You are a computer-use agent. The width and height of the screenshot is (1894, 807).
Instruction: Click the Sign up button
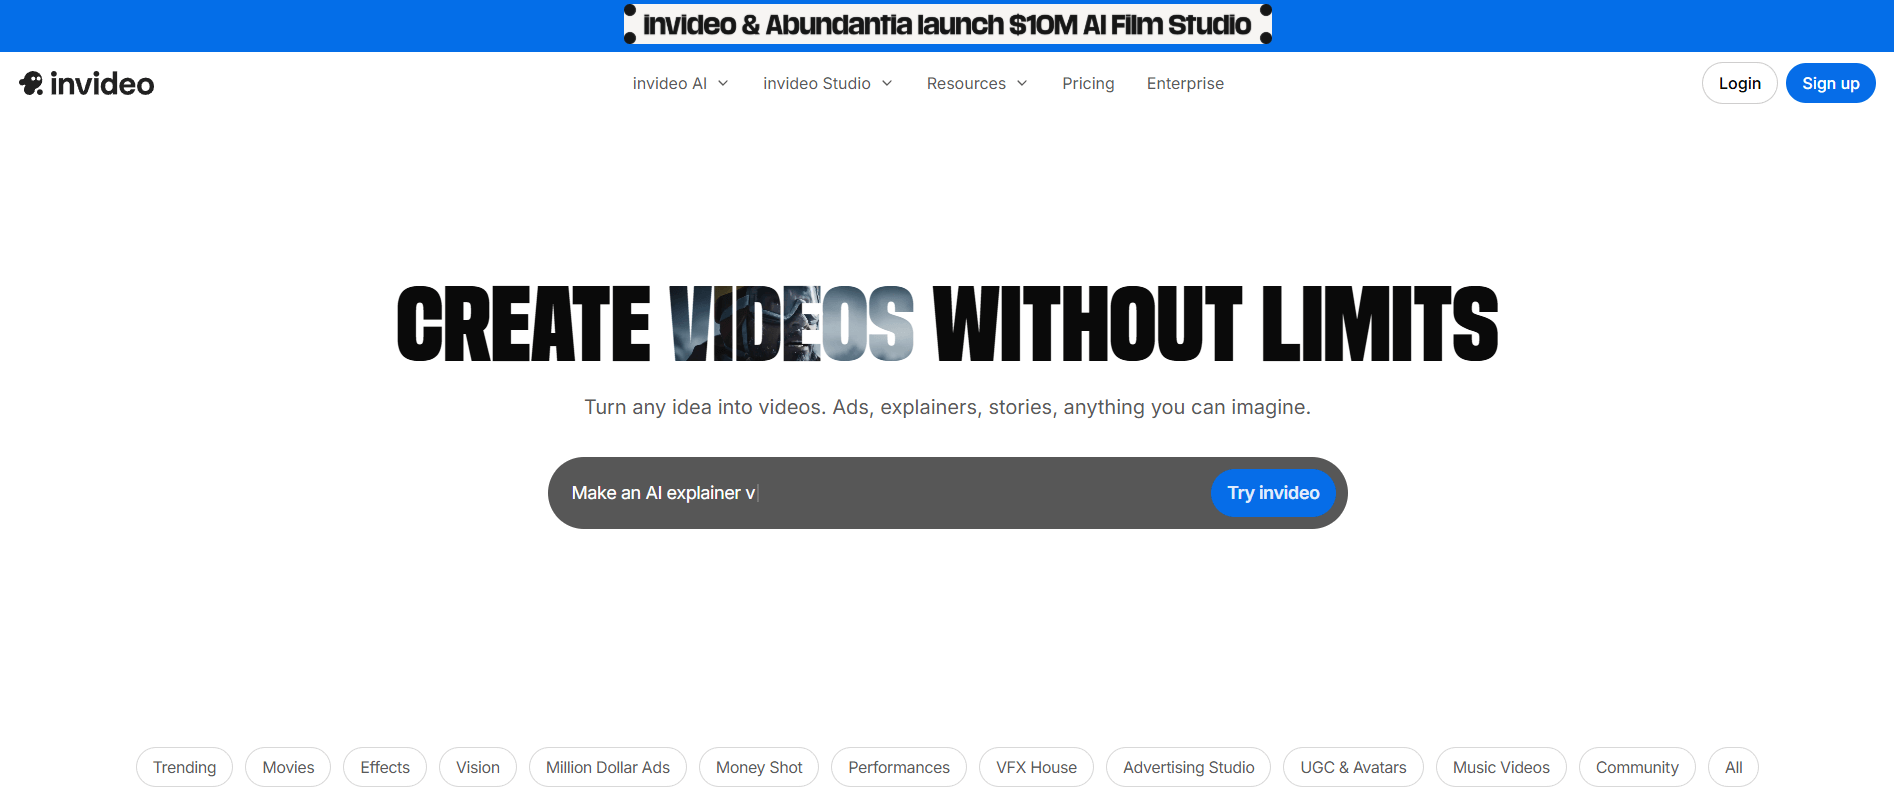coord(1830,83)
